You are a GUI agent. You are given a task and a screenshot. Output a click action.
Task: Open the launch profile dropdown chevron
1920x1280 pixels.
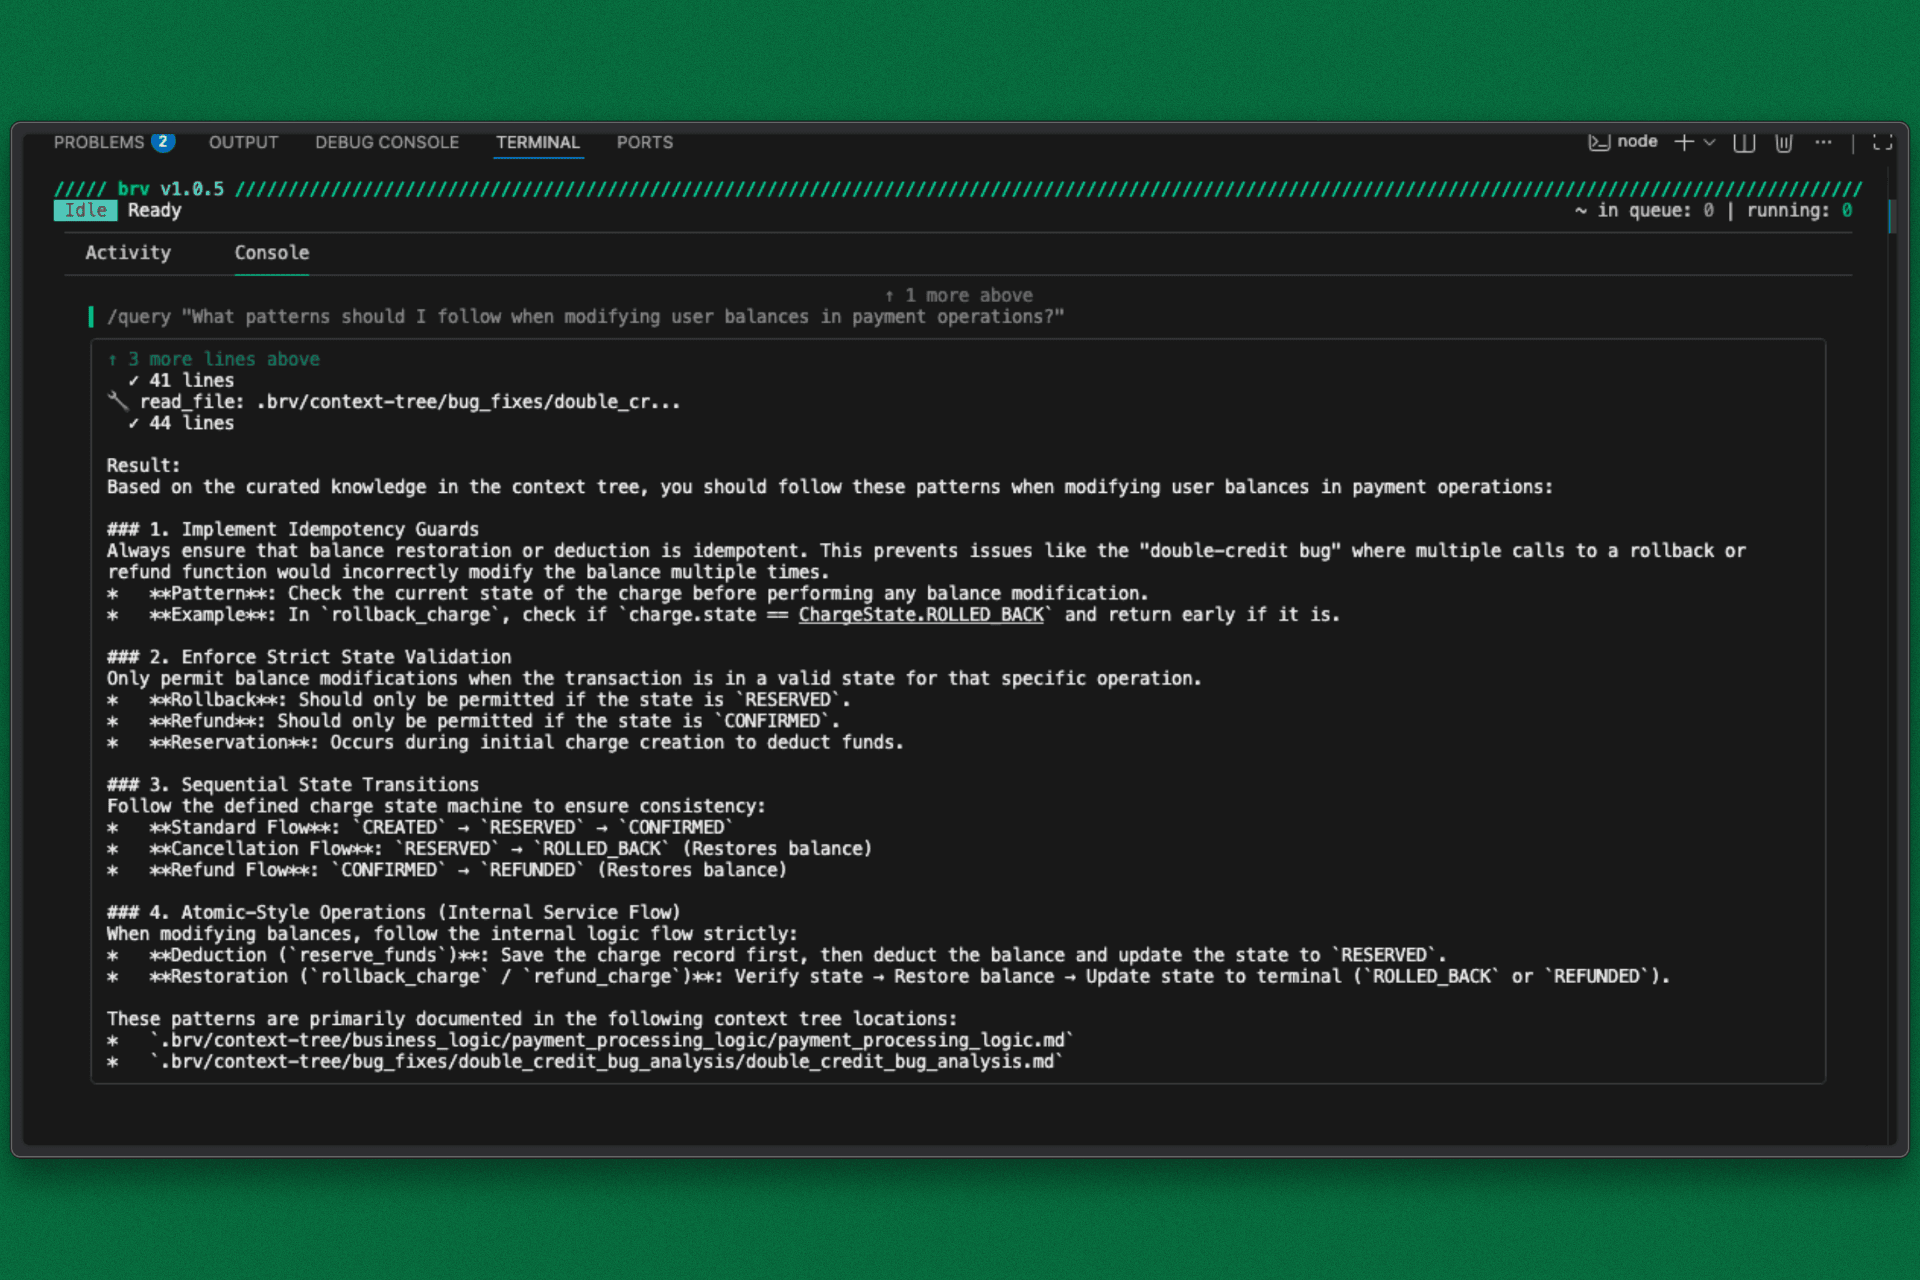pos(1710,142)
